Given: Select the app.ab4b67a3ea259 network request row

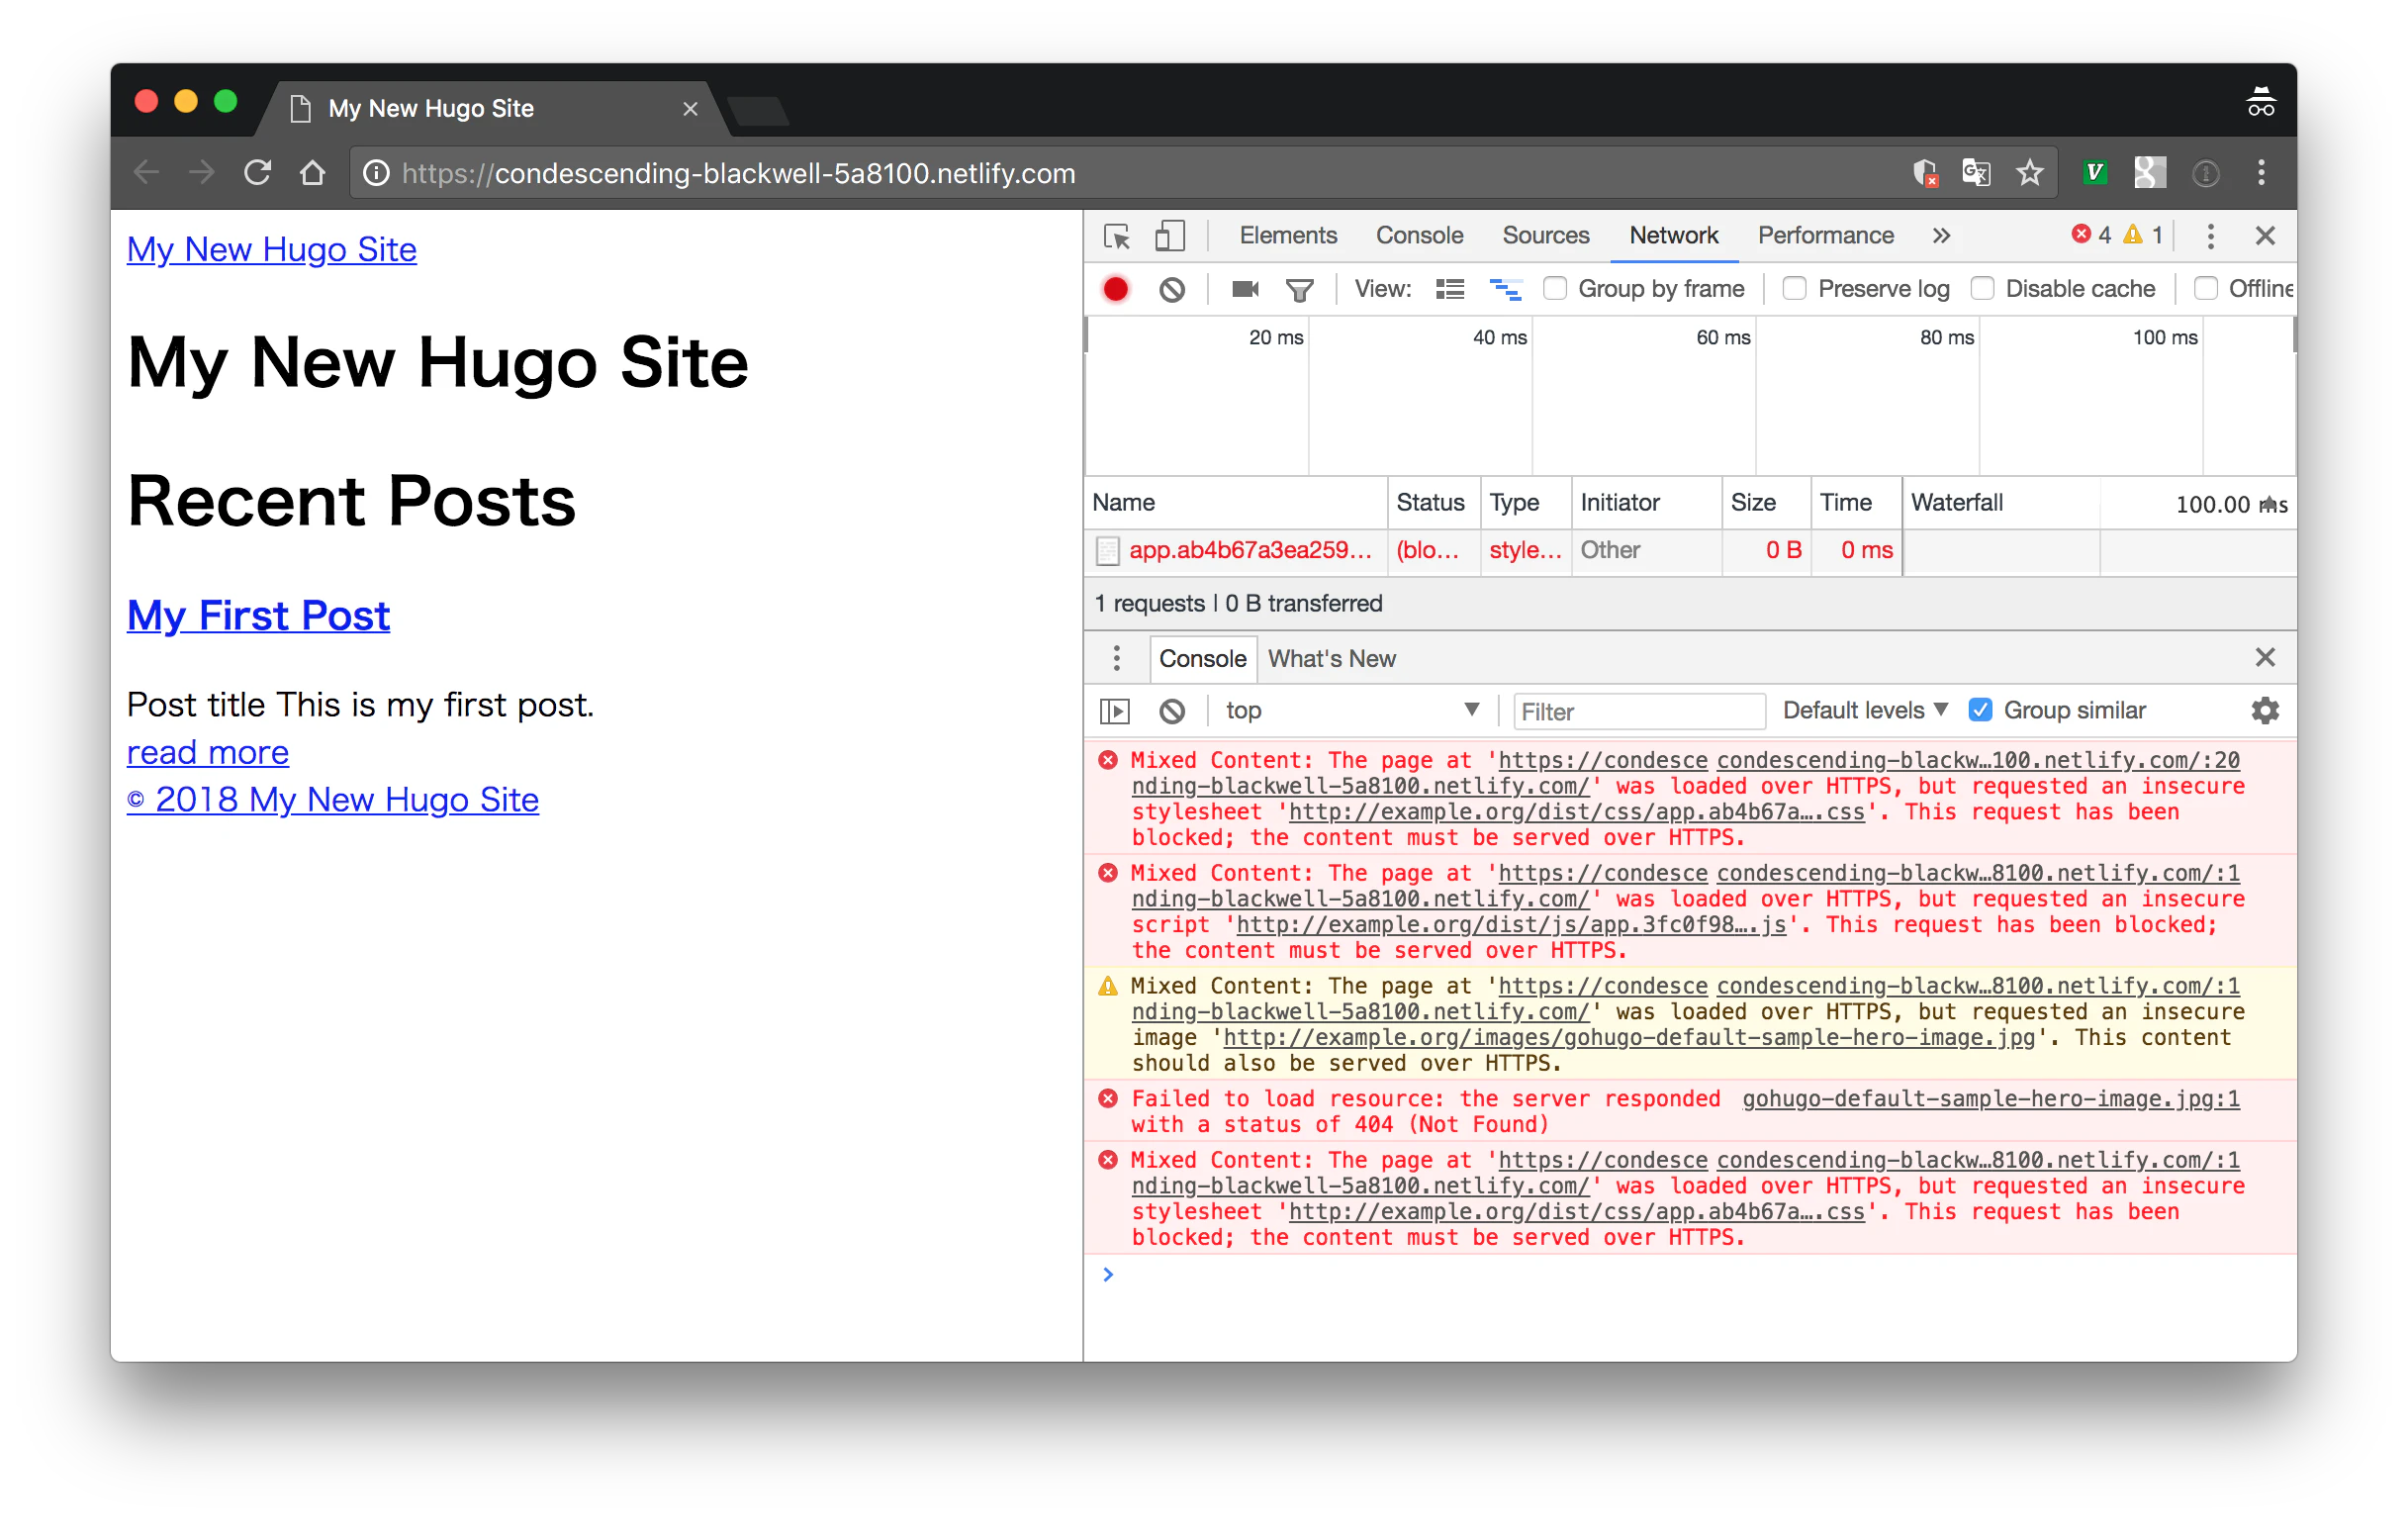Looking at the screenshot, I should point(1690,550).
